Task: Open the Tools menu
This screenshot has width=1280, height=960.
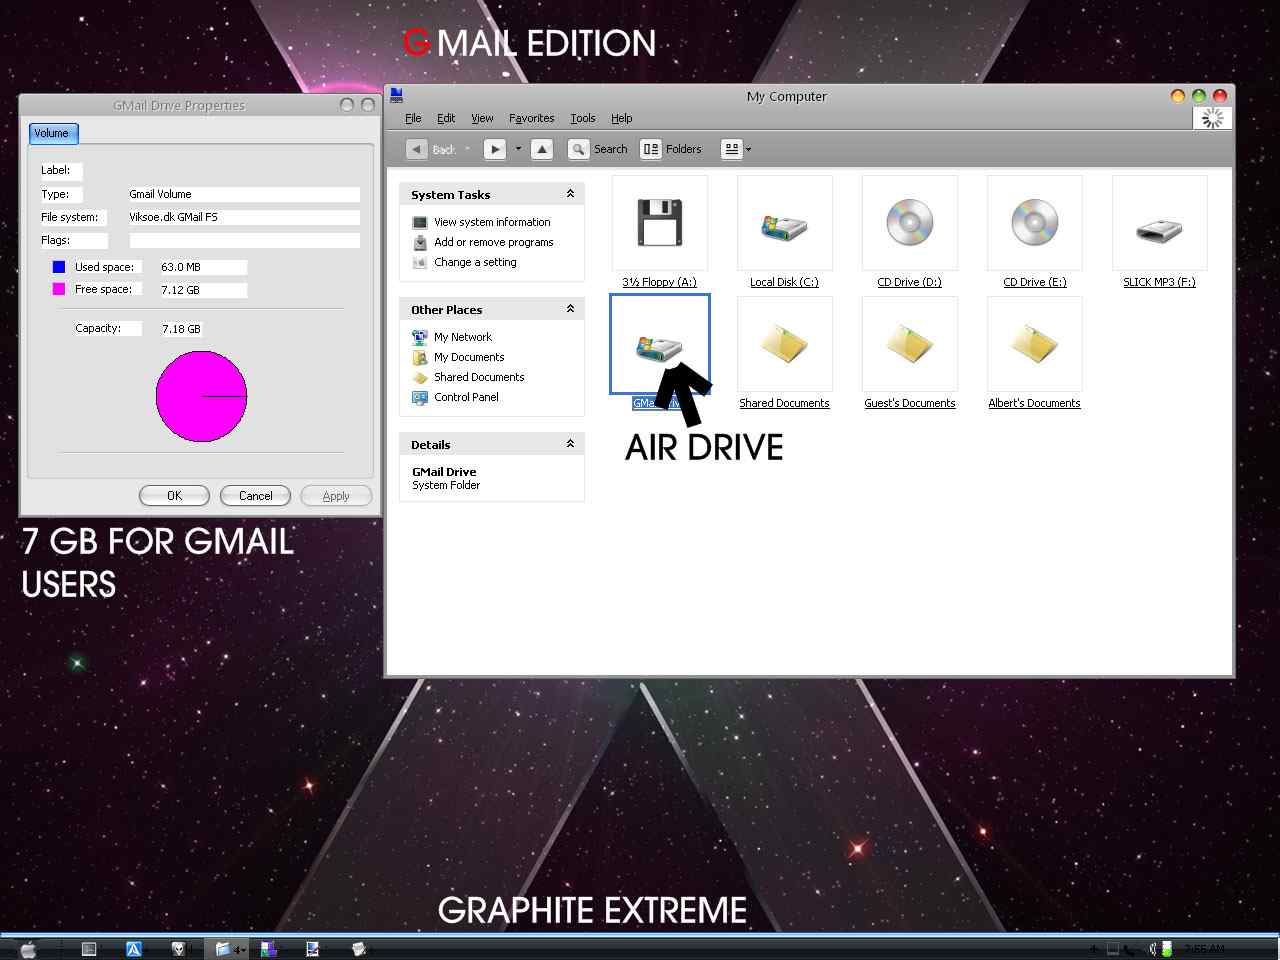Action: pos(583,118)
